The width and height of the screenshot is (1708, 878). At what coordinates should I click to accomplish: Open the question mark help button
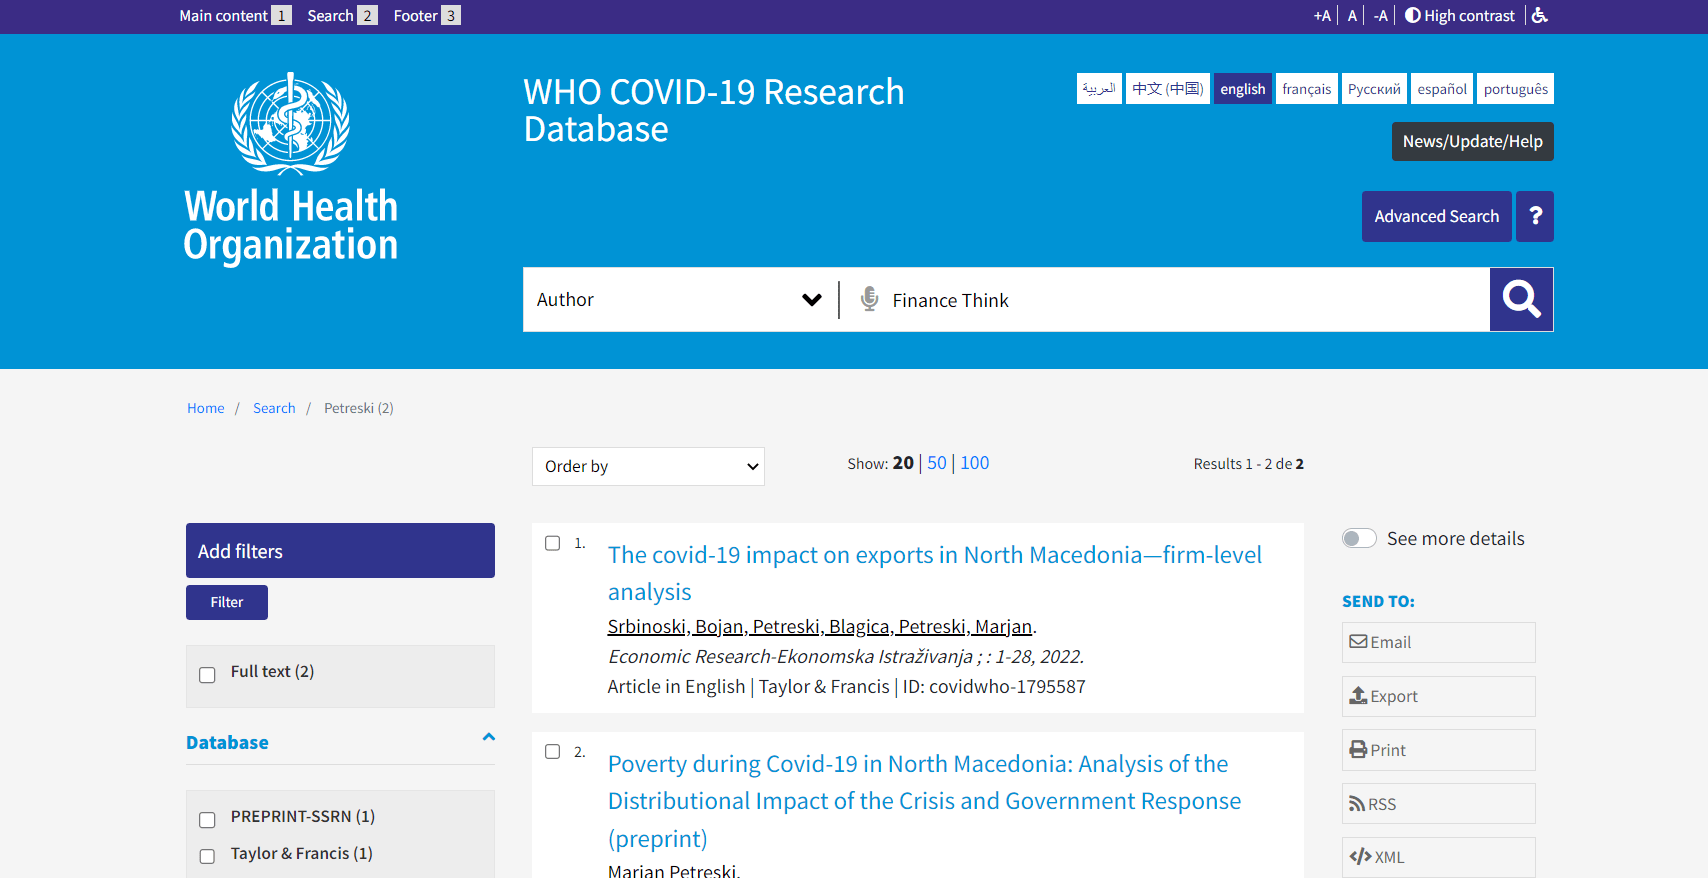coord(1535,216)
